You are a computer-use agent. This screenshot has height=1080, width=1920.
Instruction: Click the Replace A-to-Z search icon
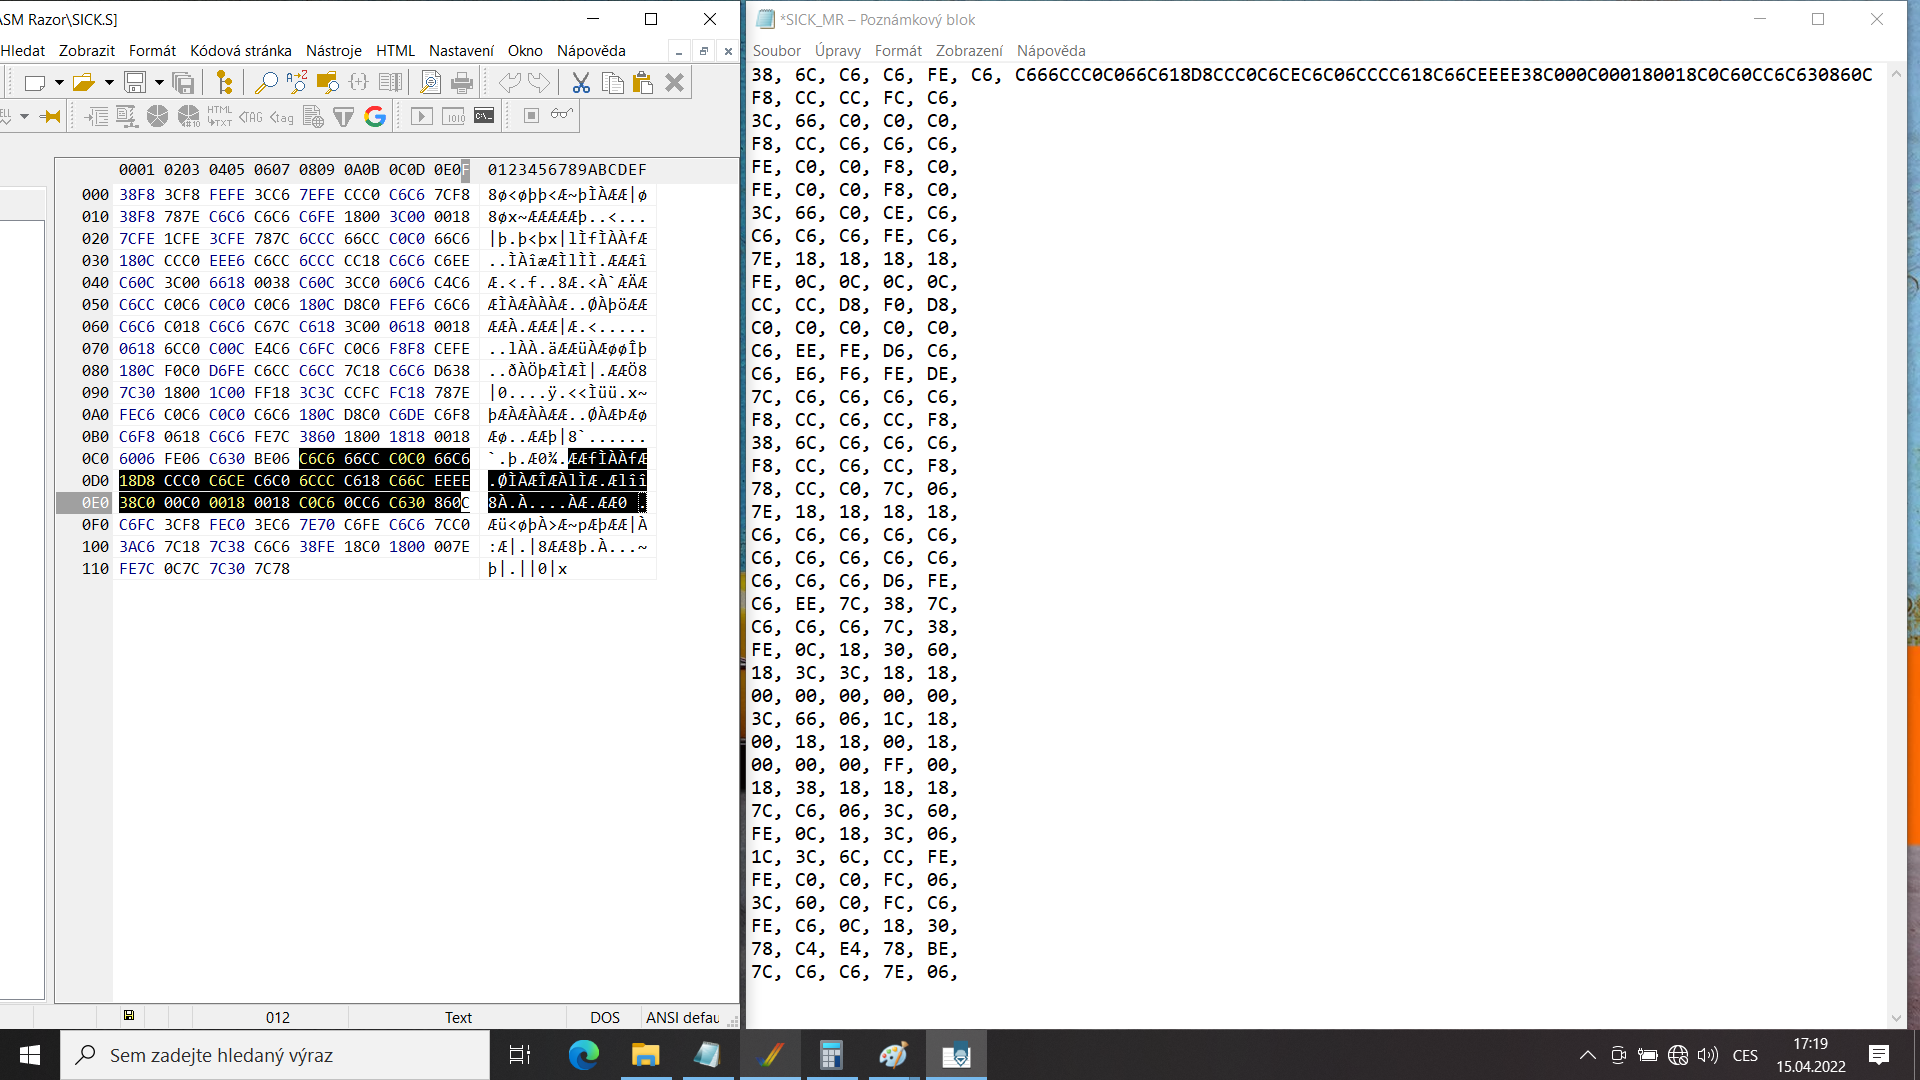296,83
